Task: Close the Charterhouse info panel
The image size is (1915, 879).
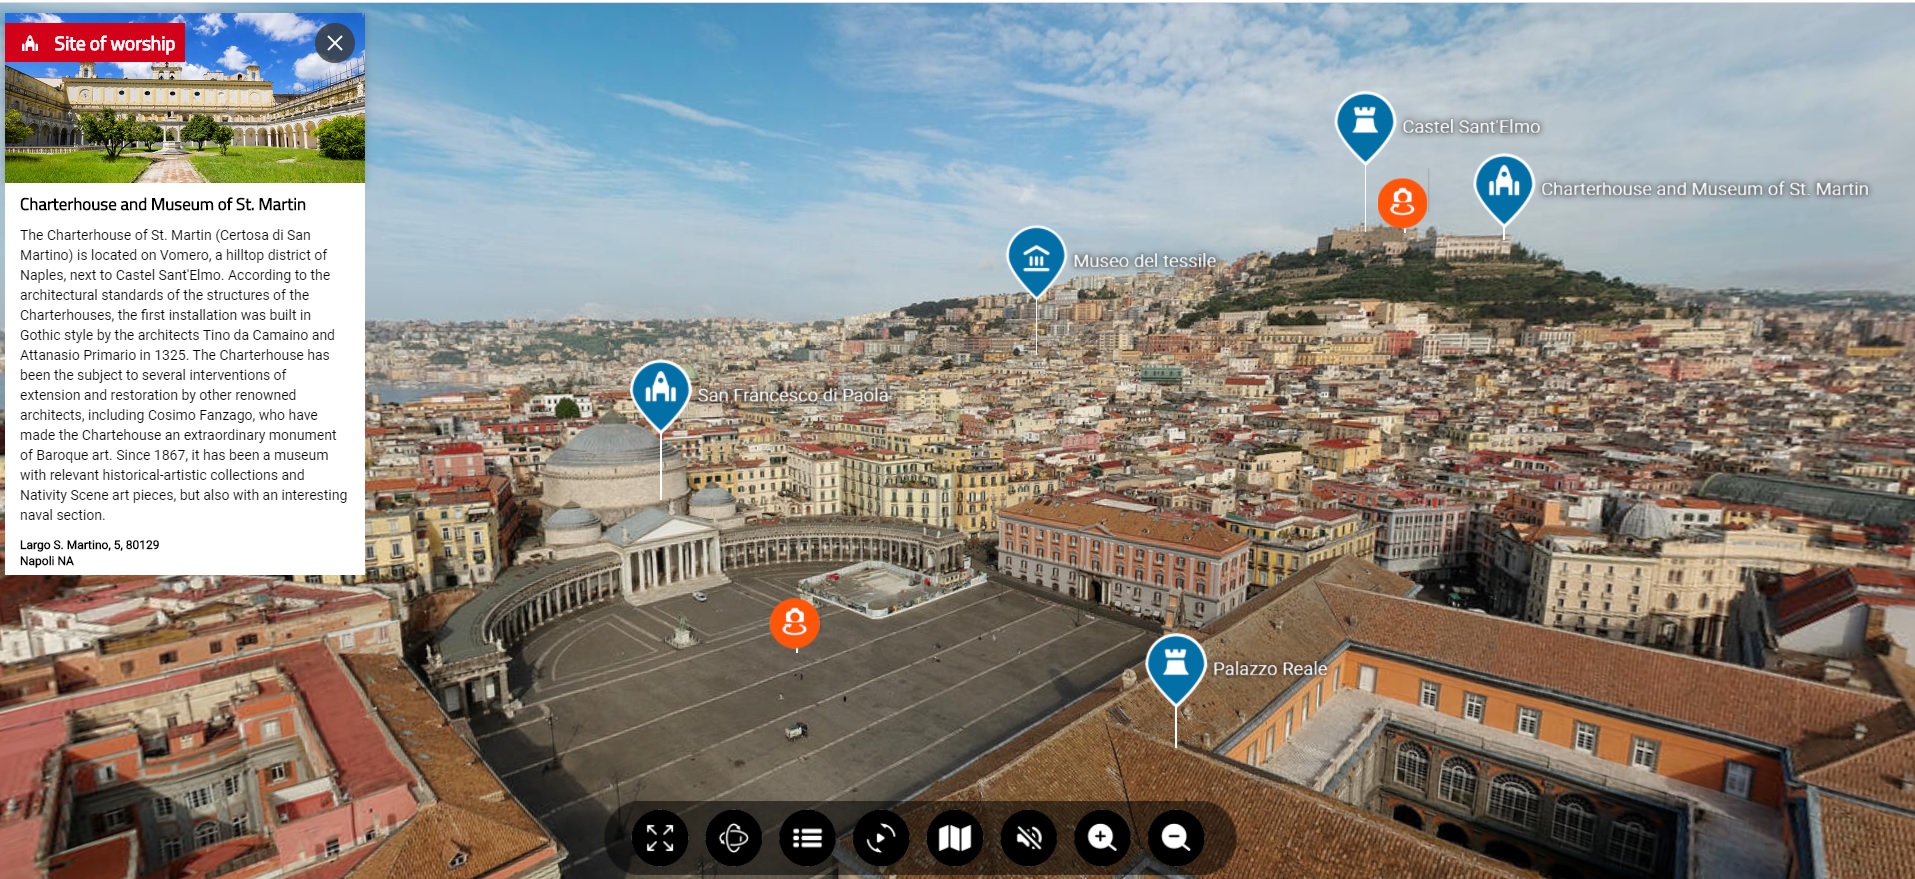Action: [335, 43]
